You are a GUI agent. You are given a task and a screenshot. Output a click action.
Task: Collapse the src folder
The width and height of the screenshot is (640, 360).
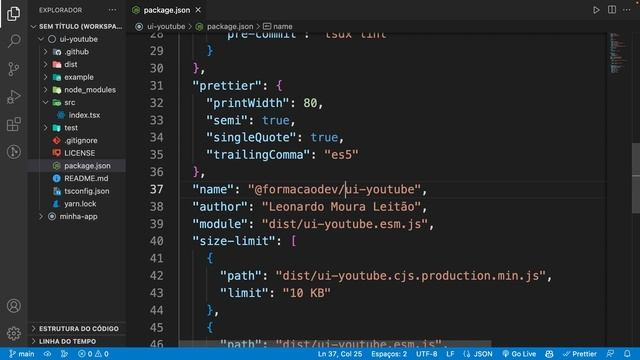(x=45, y=102)
